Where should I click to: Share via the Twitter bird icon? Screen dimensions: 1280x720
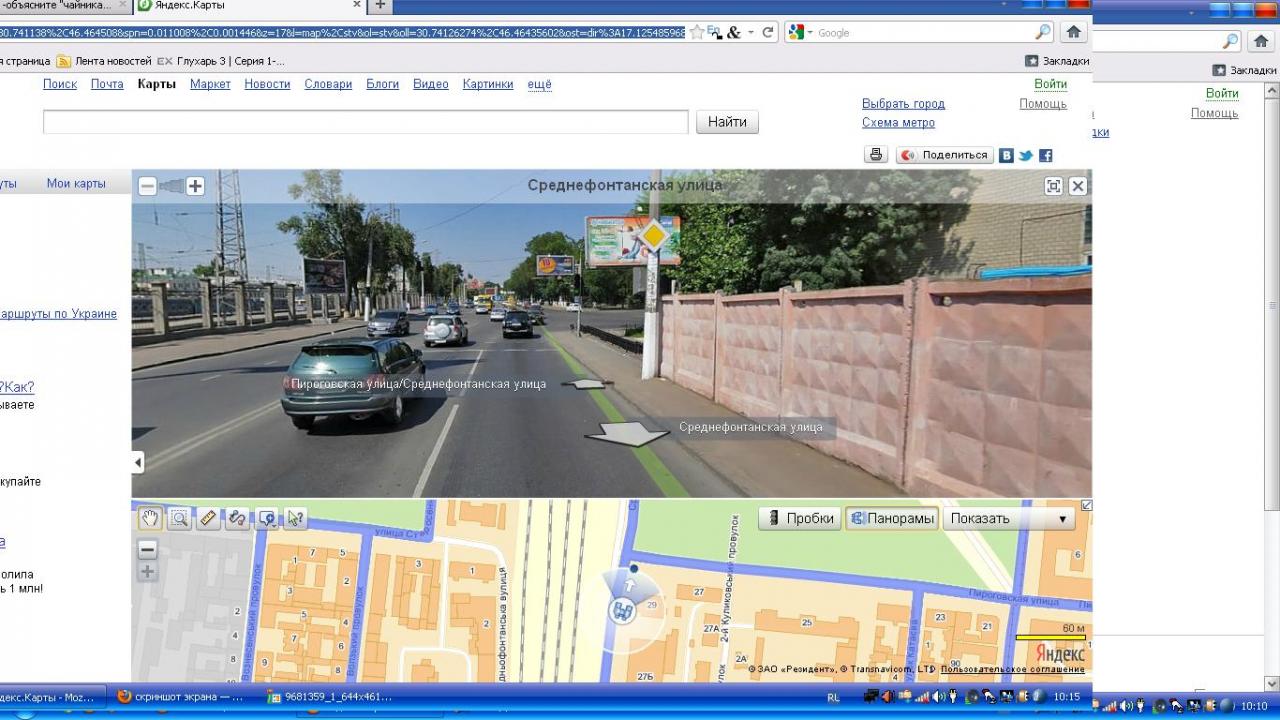pos(1026,156)
